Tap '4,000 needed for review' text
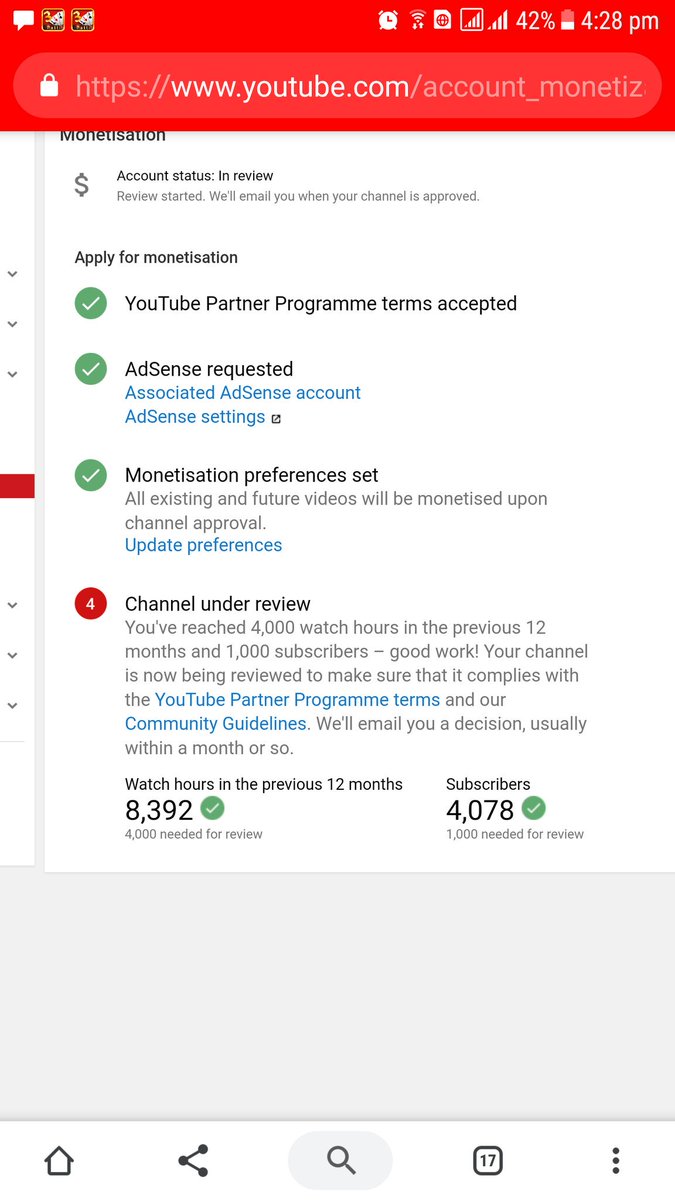The width and height of the screenshot is (675, 1200). coord(194,834)
